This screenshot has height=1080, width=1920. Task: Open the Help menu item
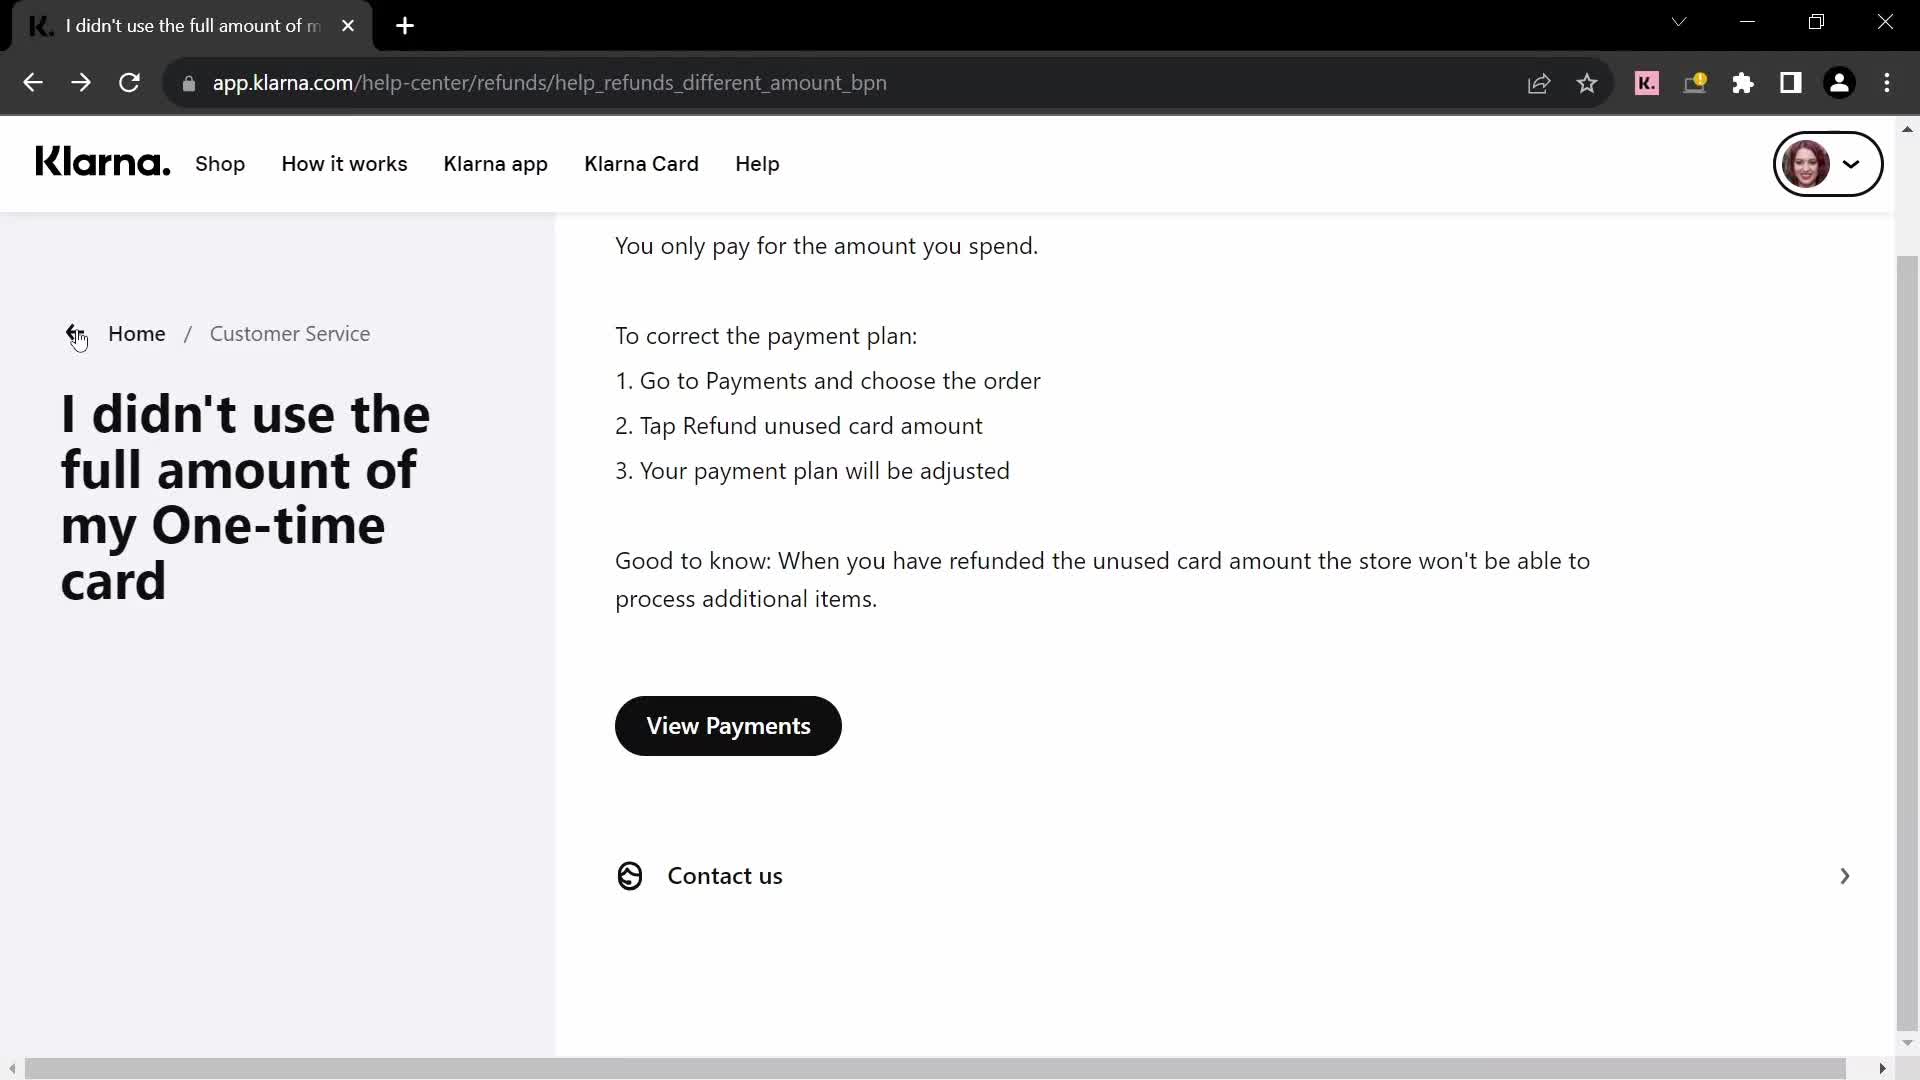(757, 164)
